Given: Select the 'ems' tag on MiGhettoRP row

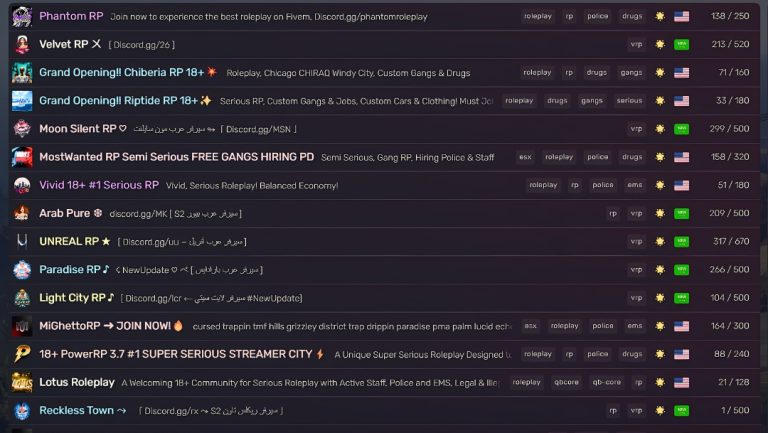Looking at the screenshot, I should click(635, 326).
